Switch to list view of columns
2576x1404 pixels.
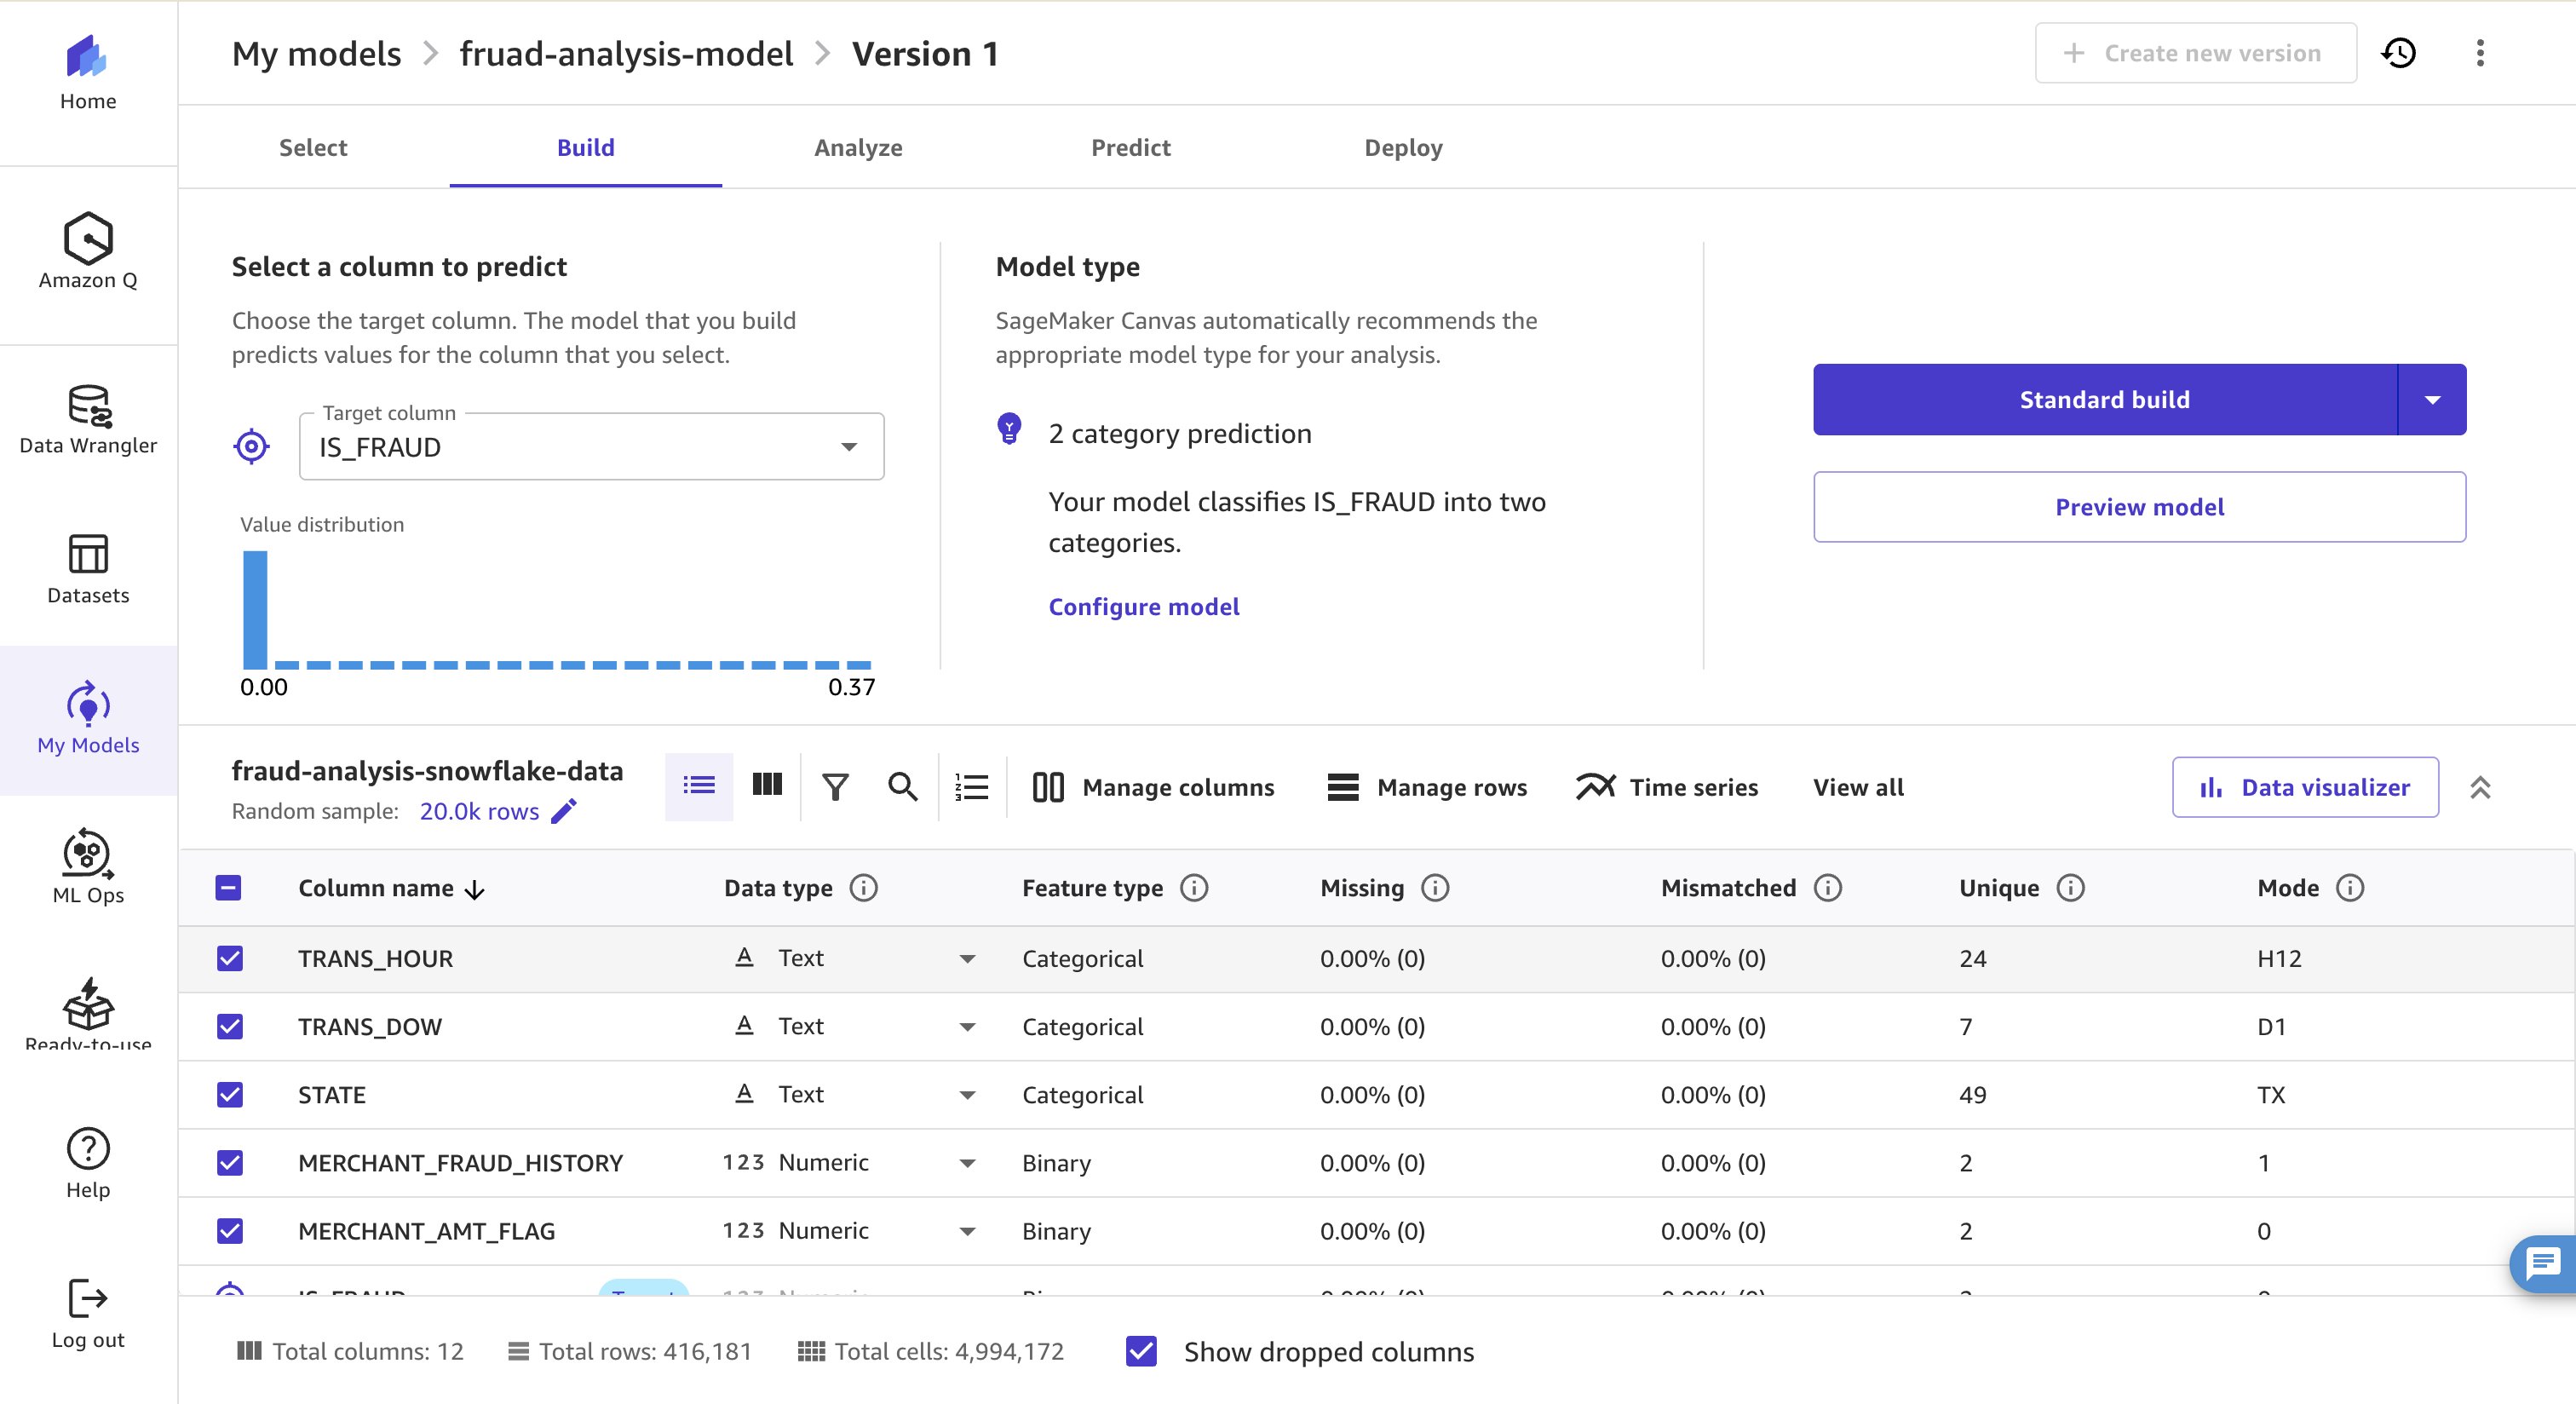pyautogui.click(x=698, y=786)
